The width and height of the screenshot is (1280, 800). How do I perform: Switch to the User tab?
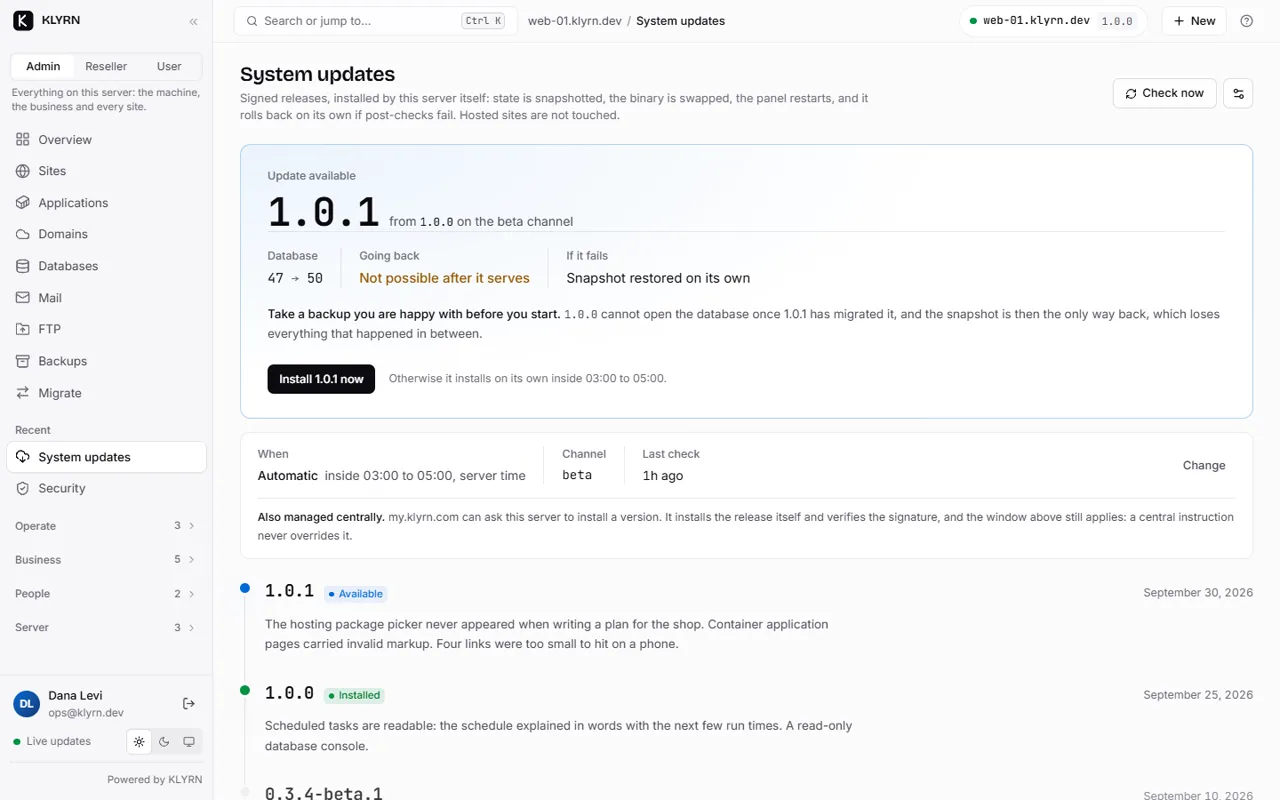(169, 66)
